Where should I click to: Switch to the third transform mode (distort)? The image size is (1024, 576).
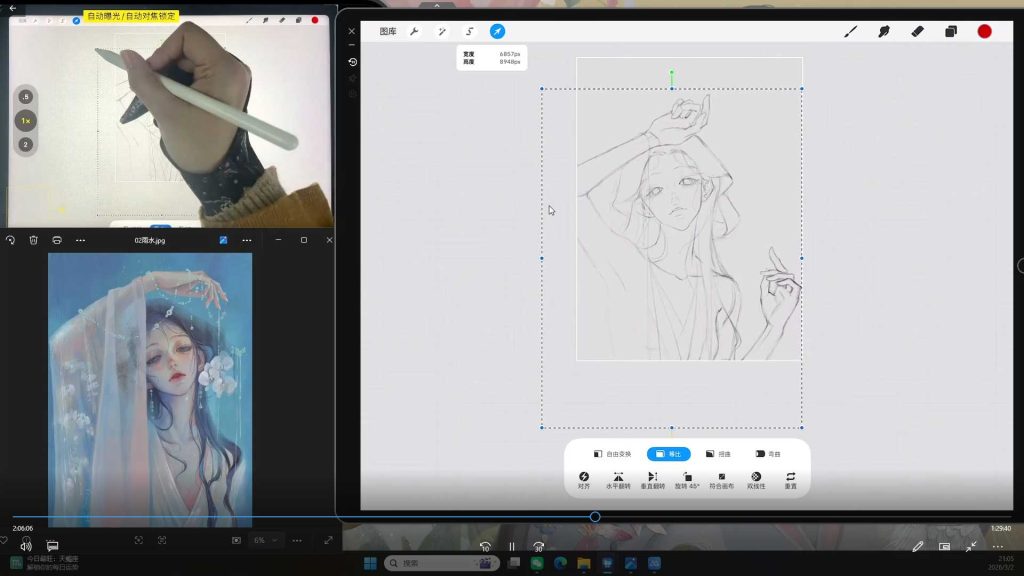click(718, 454)
